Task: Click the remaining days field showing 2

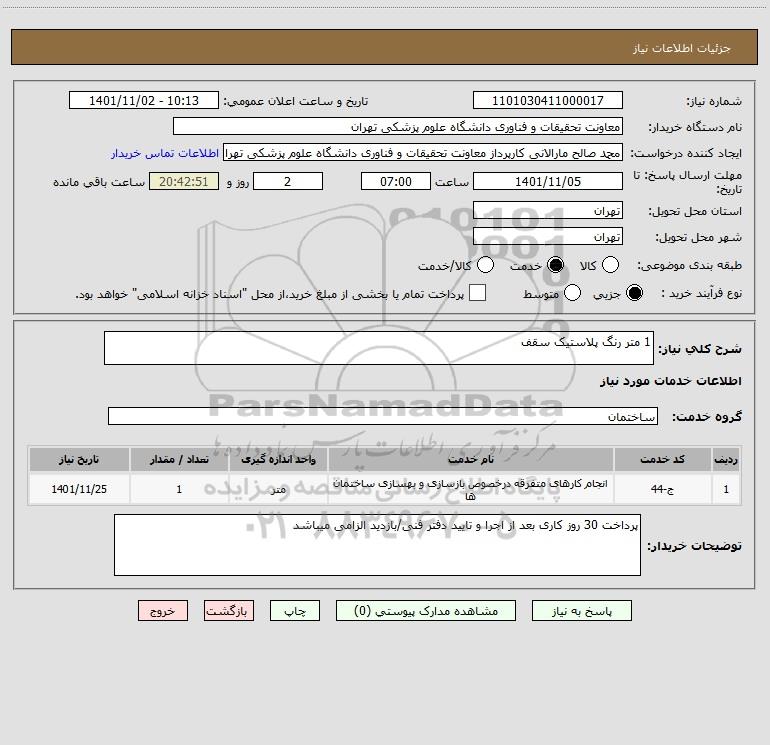Action: click(x=288, y=181)
